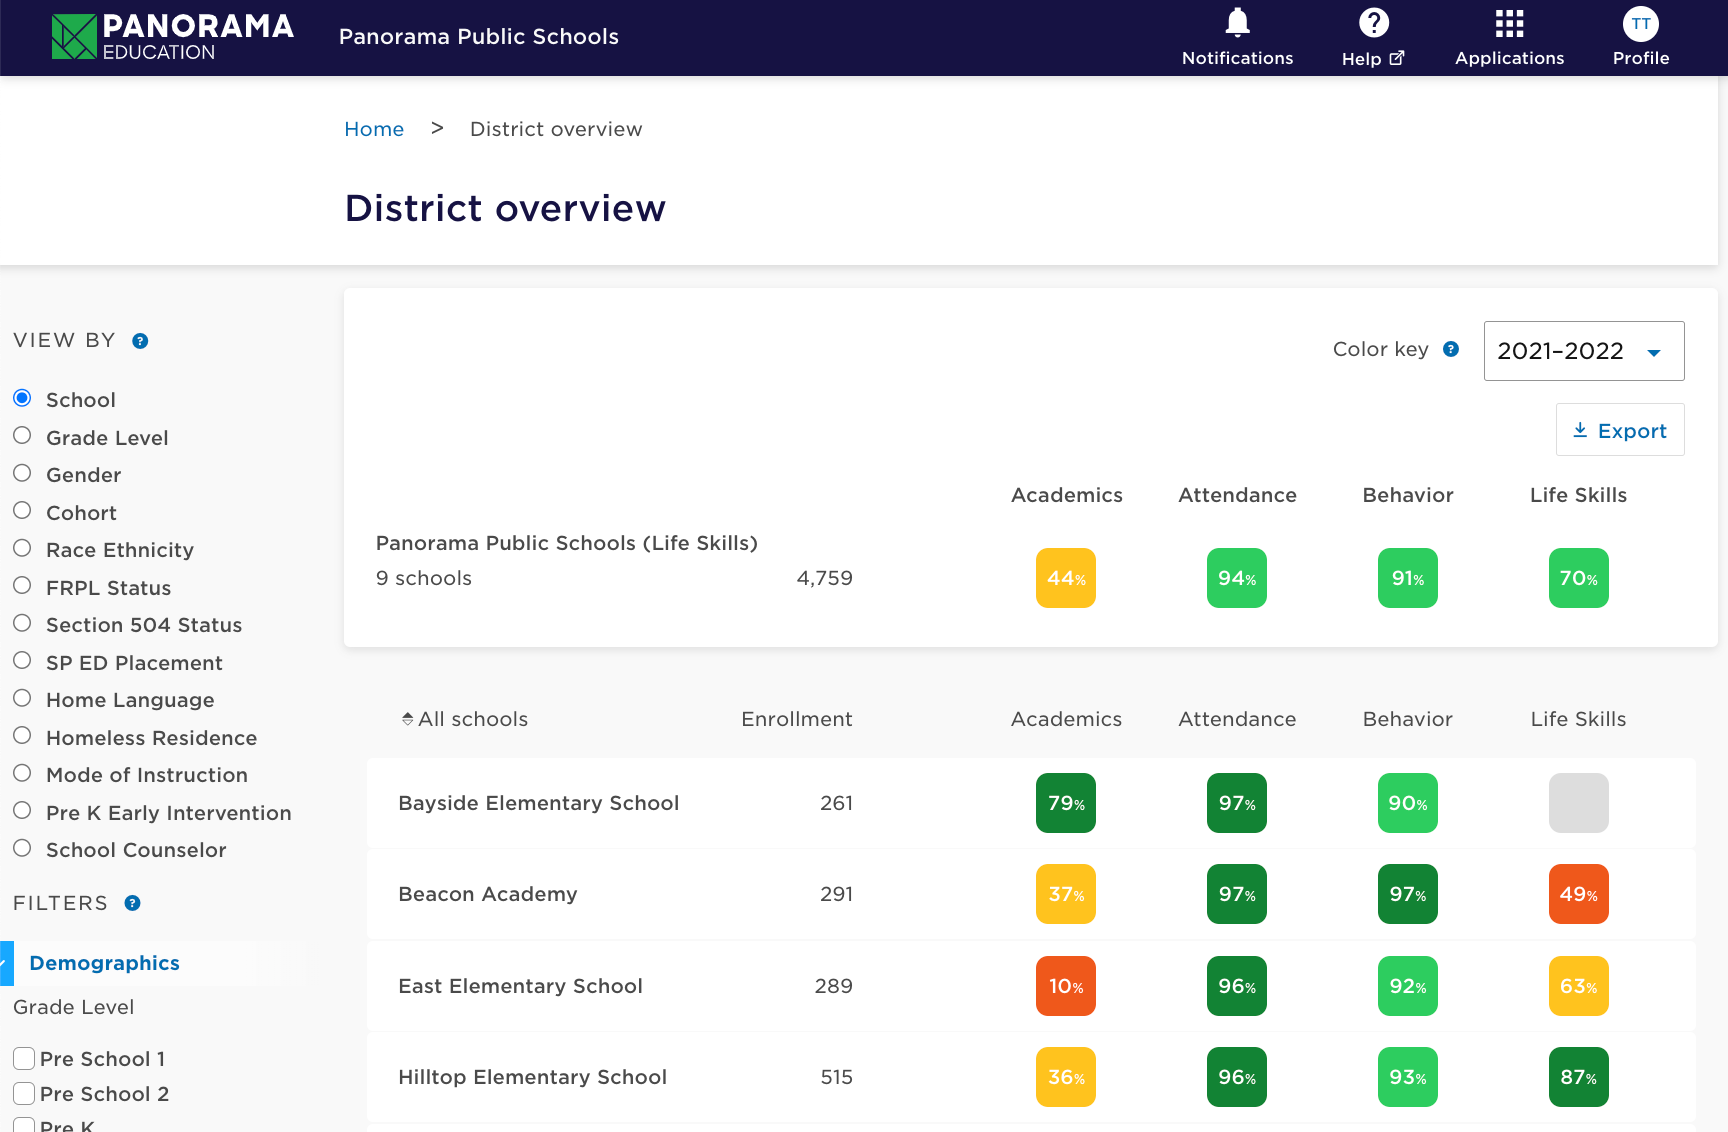1728x1132 pixels.
Task: Sort by the All schools column
Action: [464, 719]
